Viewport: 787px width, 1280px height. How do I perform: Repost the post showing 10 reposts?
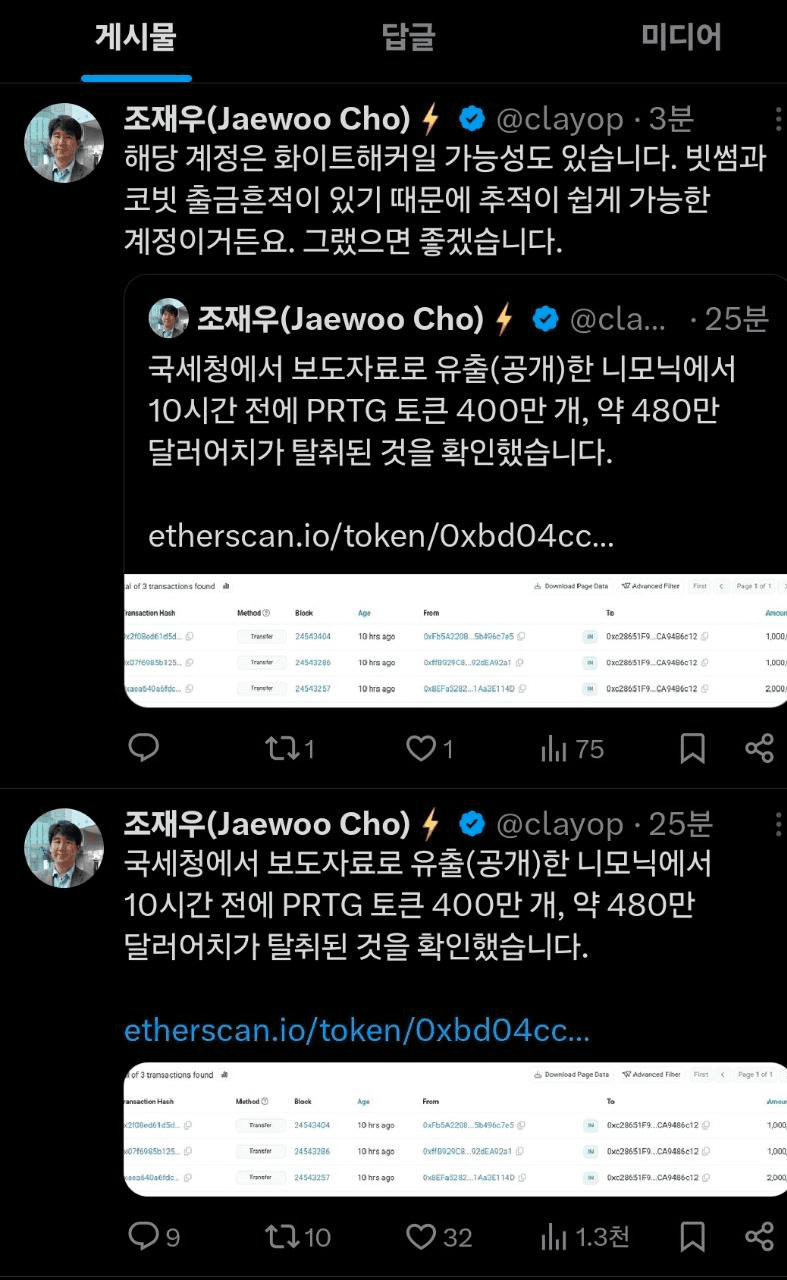pyautogui.click(x=298, y=1237)
